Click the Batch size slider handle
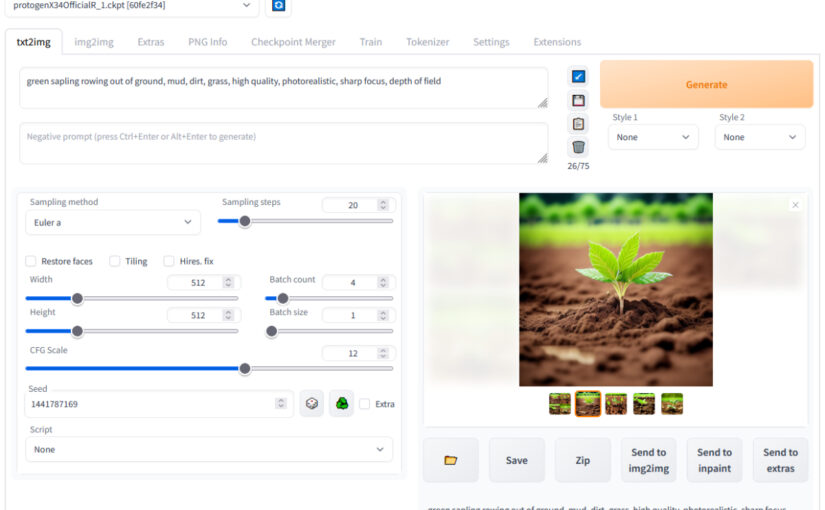This screenshot has height=510, width=825. click(271, 332)
